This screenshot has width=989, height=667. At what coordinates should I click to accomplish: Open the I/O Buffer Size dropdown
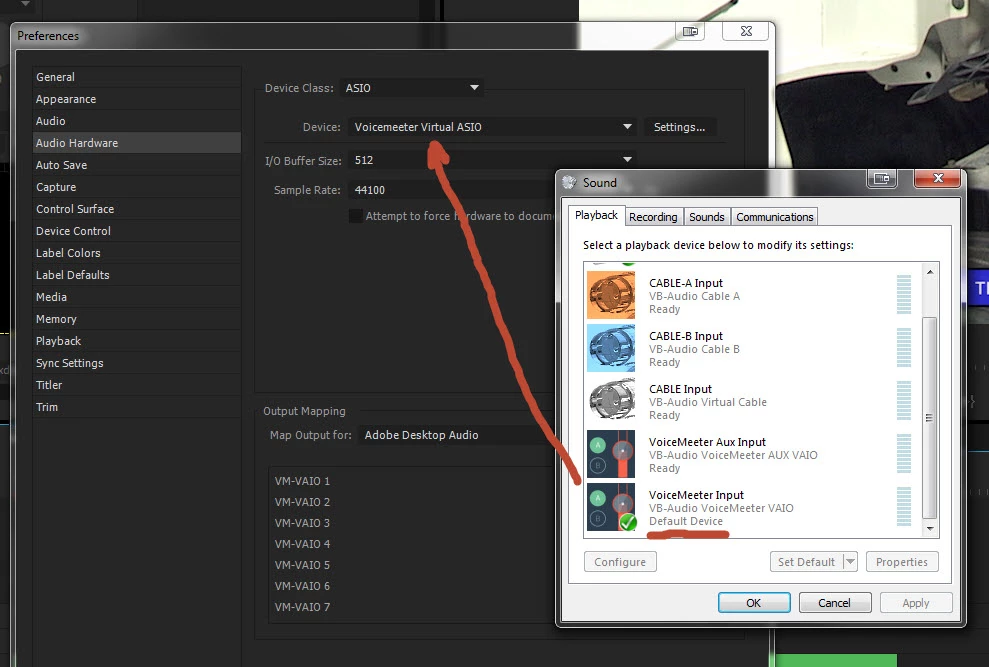[492, 160]
